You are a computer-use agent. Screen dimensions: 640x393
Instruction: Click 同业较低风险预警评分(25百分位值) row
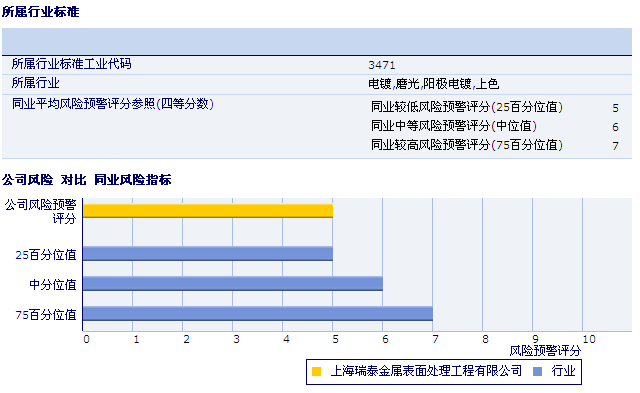(x=495, y=107)
